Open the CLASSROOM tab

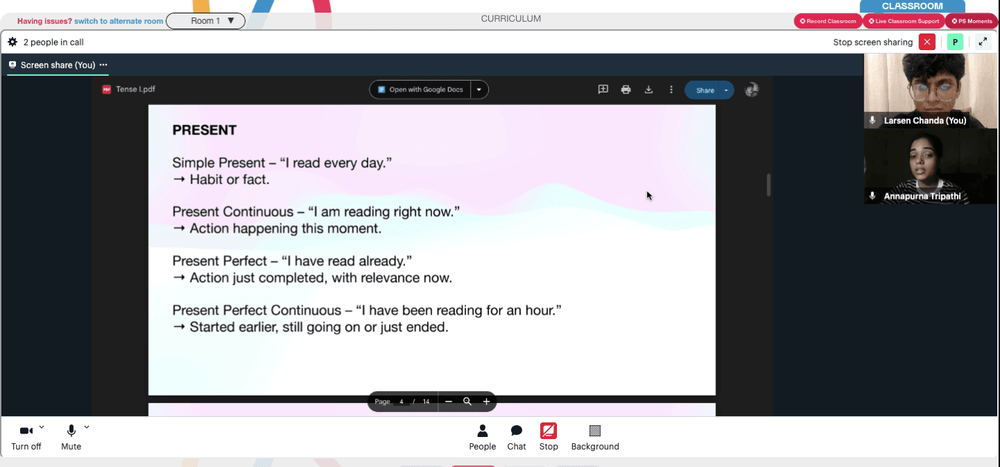pyautogui.click(x=911, y=6)
